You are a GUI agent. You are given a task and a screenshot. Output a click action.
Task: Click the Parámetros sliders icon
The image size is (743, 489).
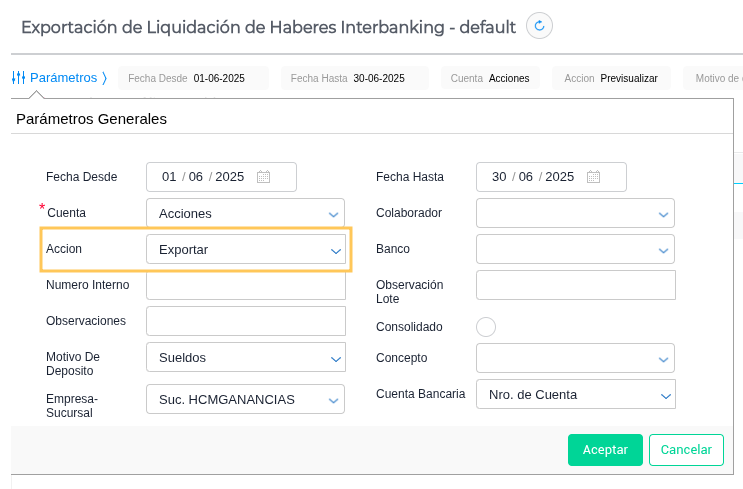pyautogui.click(x=18, y=77)
